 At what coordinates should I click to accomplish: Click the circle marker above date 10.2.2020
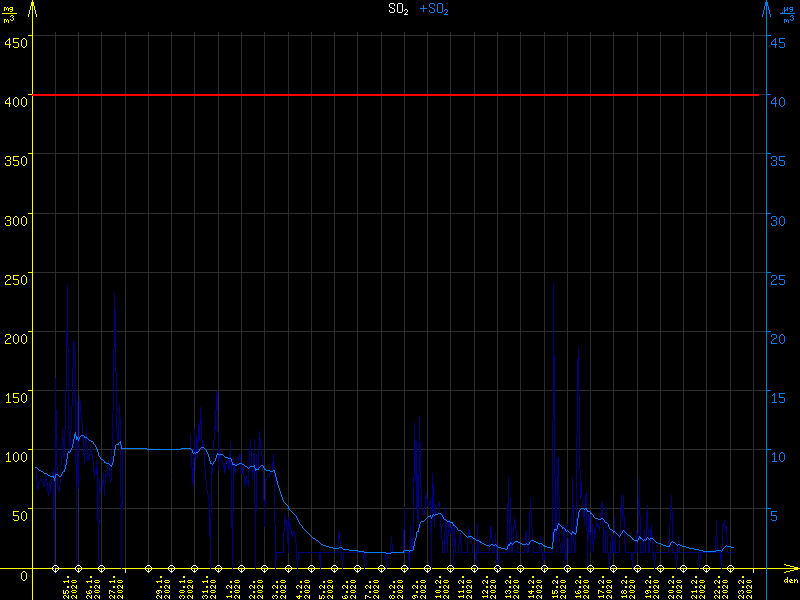[427, 569]
